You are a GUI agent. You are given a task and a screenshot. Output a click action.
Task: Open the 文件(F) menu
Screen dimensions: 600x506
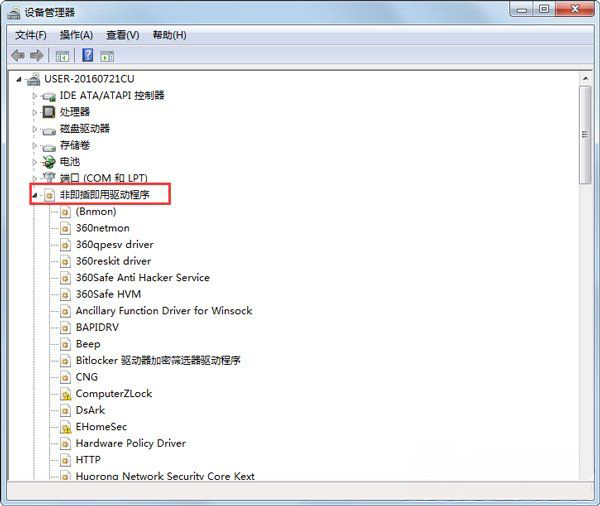coord(31,35)
